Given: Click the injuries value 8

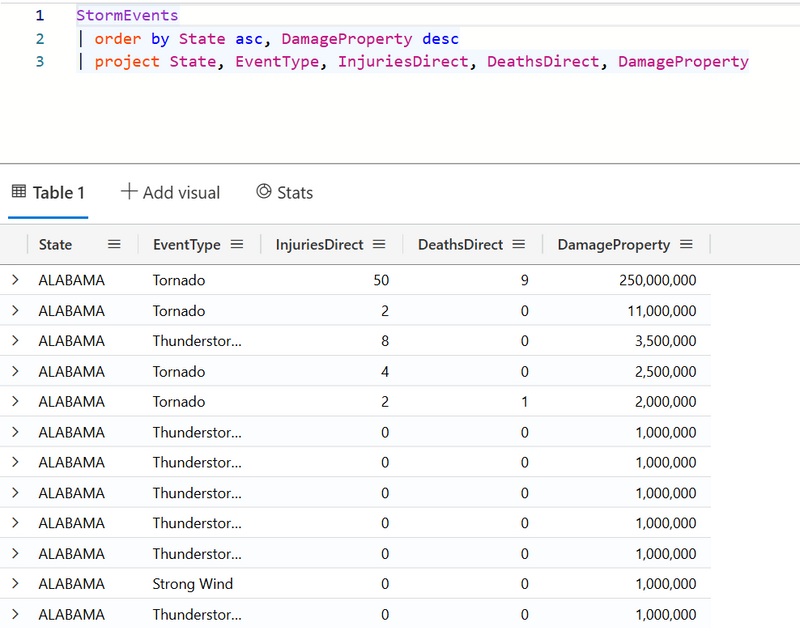Looking at the screenshot, I should click(385, 341).
